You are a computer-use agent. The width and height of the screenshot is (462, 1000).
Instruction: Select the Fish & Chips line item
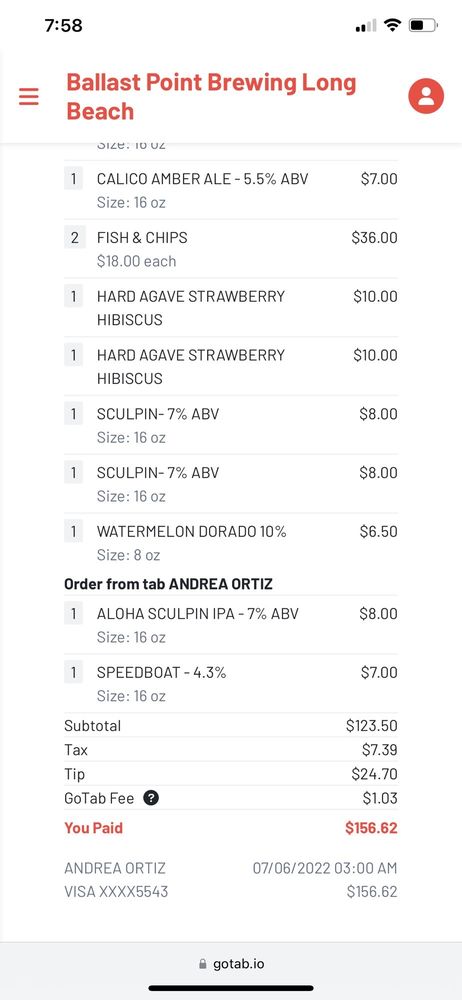(231, 249)
